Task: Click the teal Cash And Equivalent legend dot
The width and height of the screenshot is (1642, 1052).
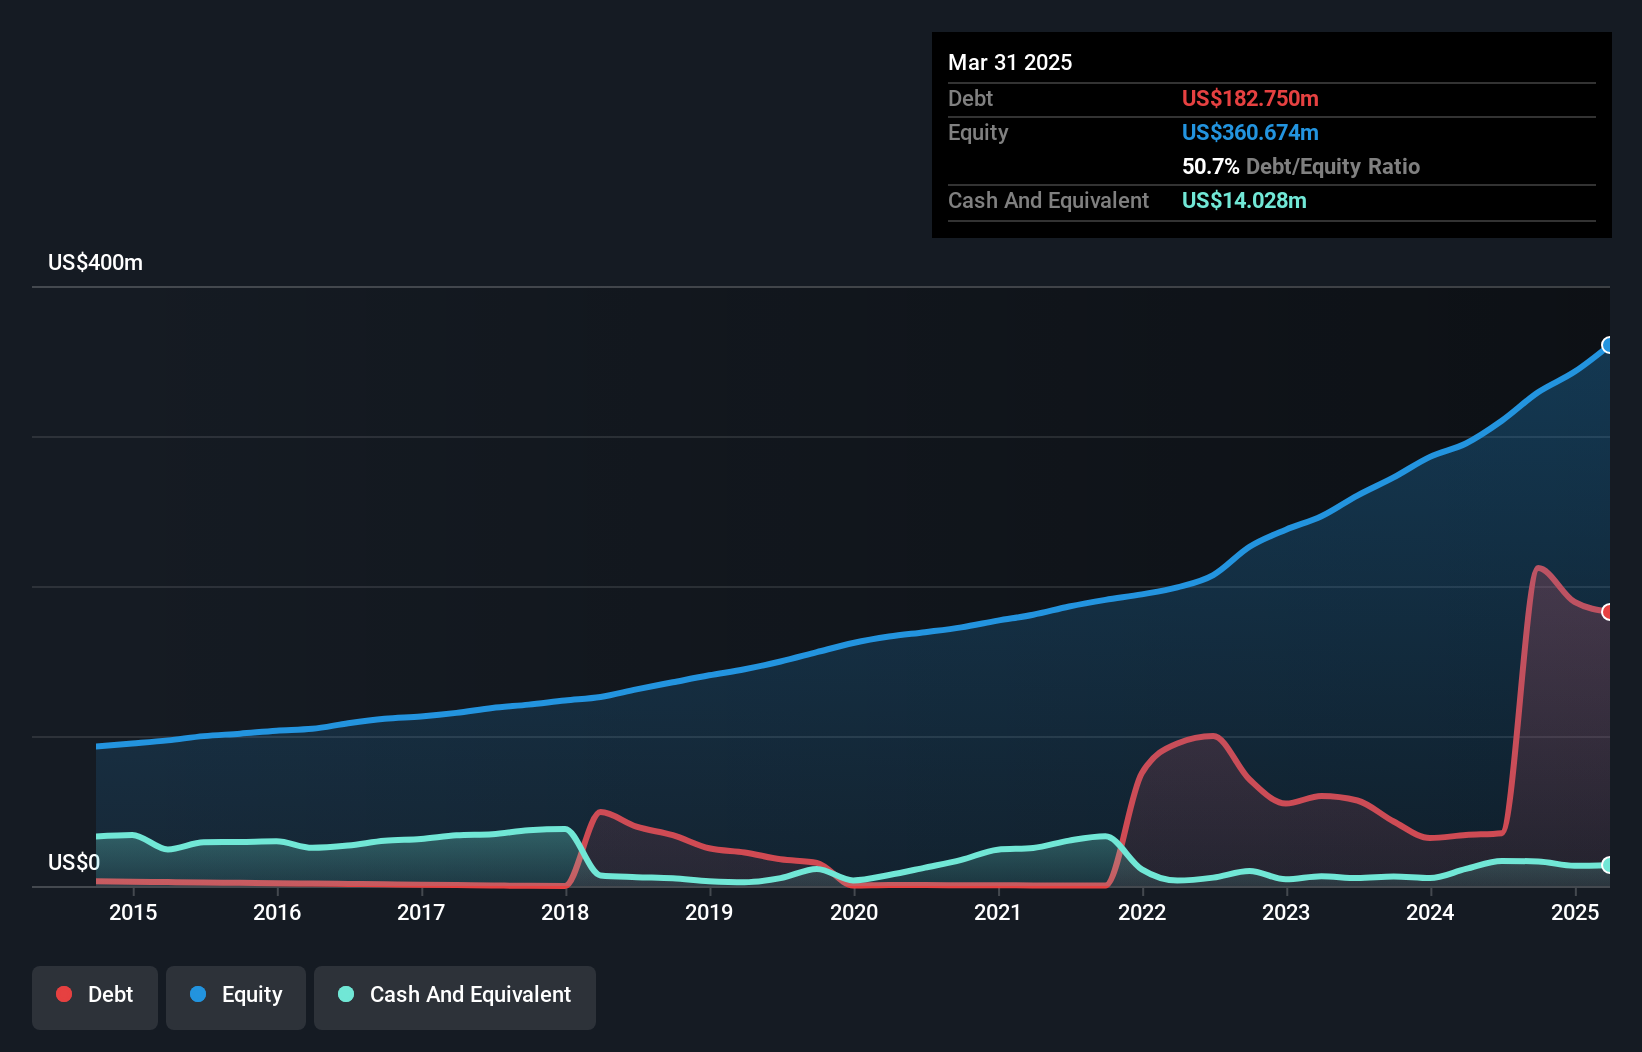Action: click(x=346, y=994)
